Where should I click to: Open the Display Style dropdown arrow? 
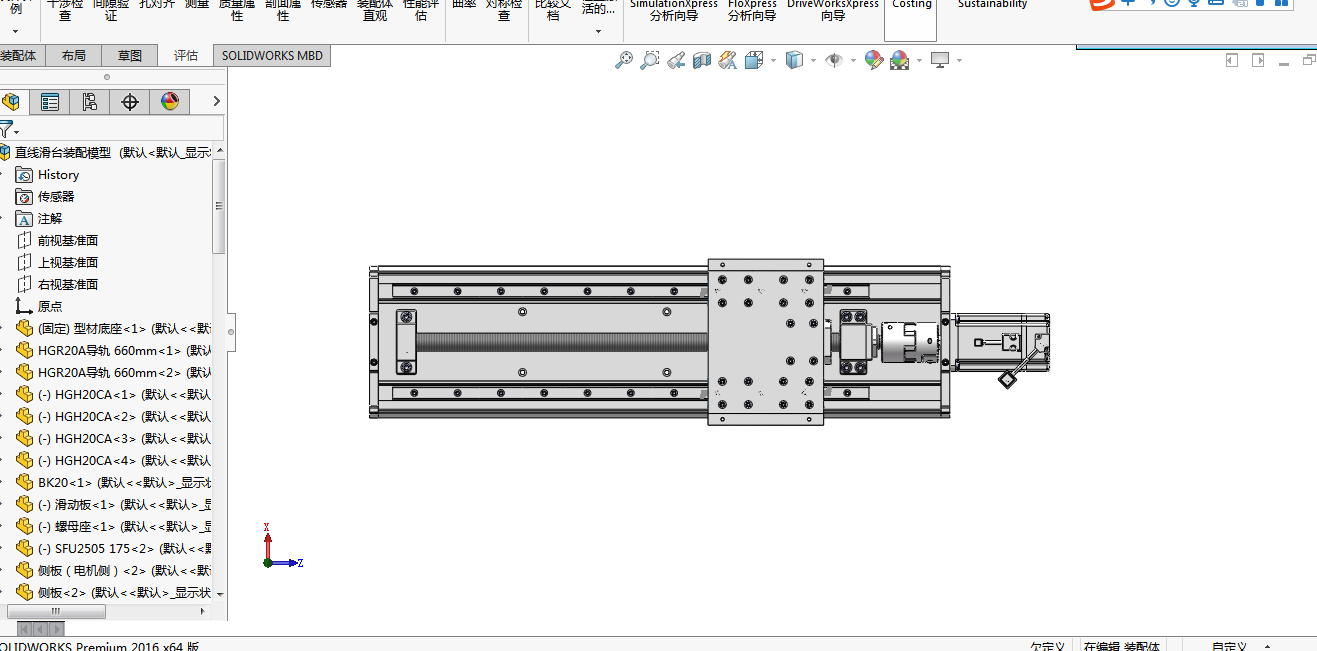pos(813,61)
